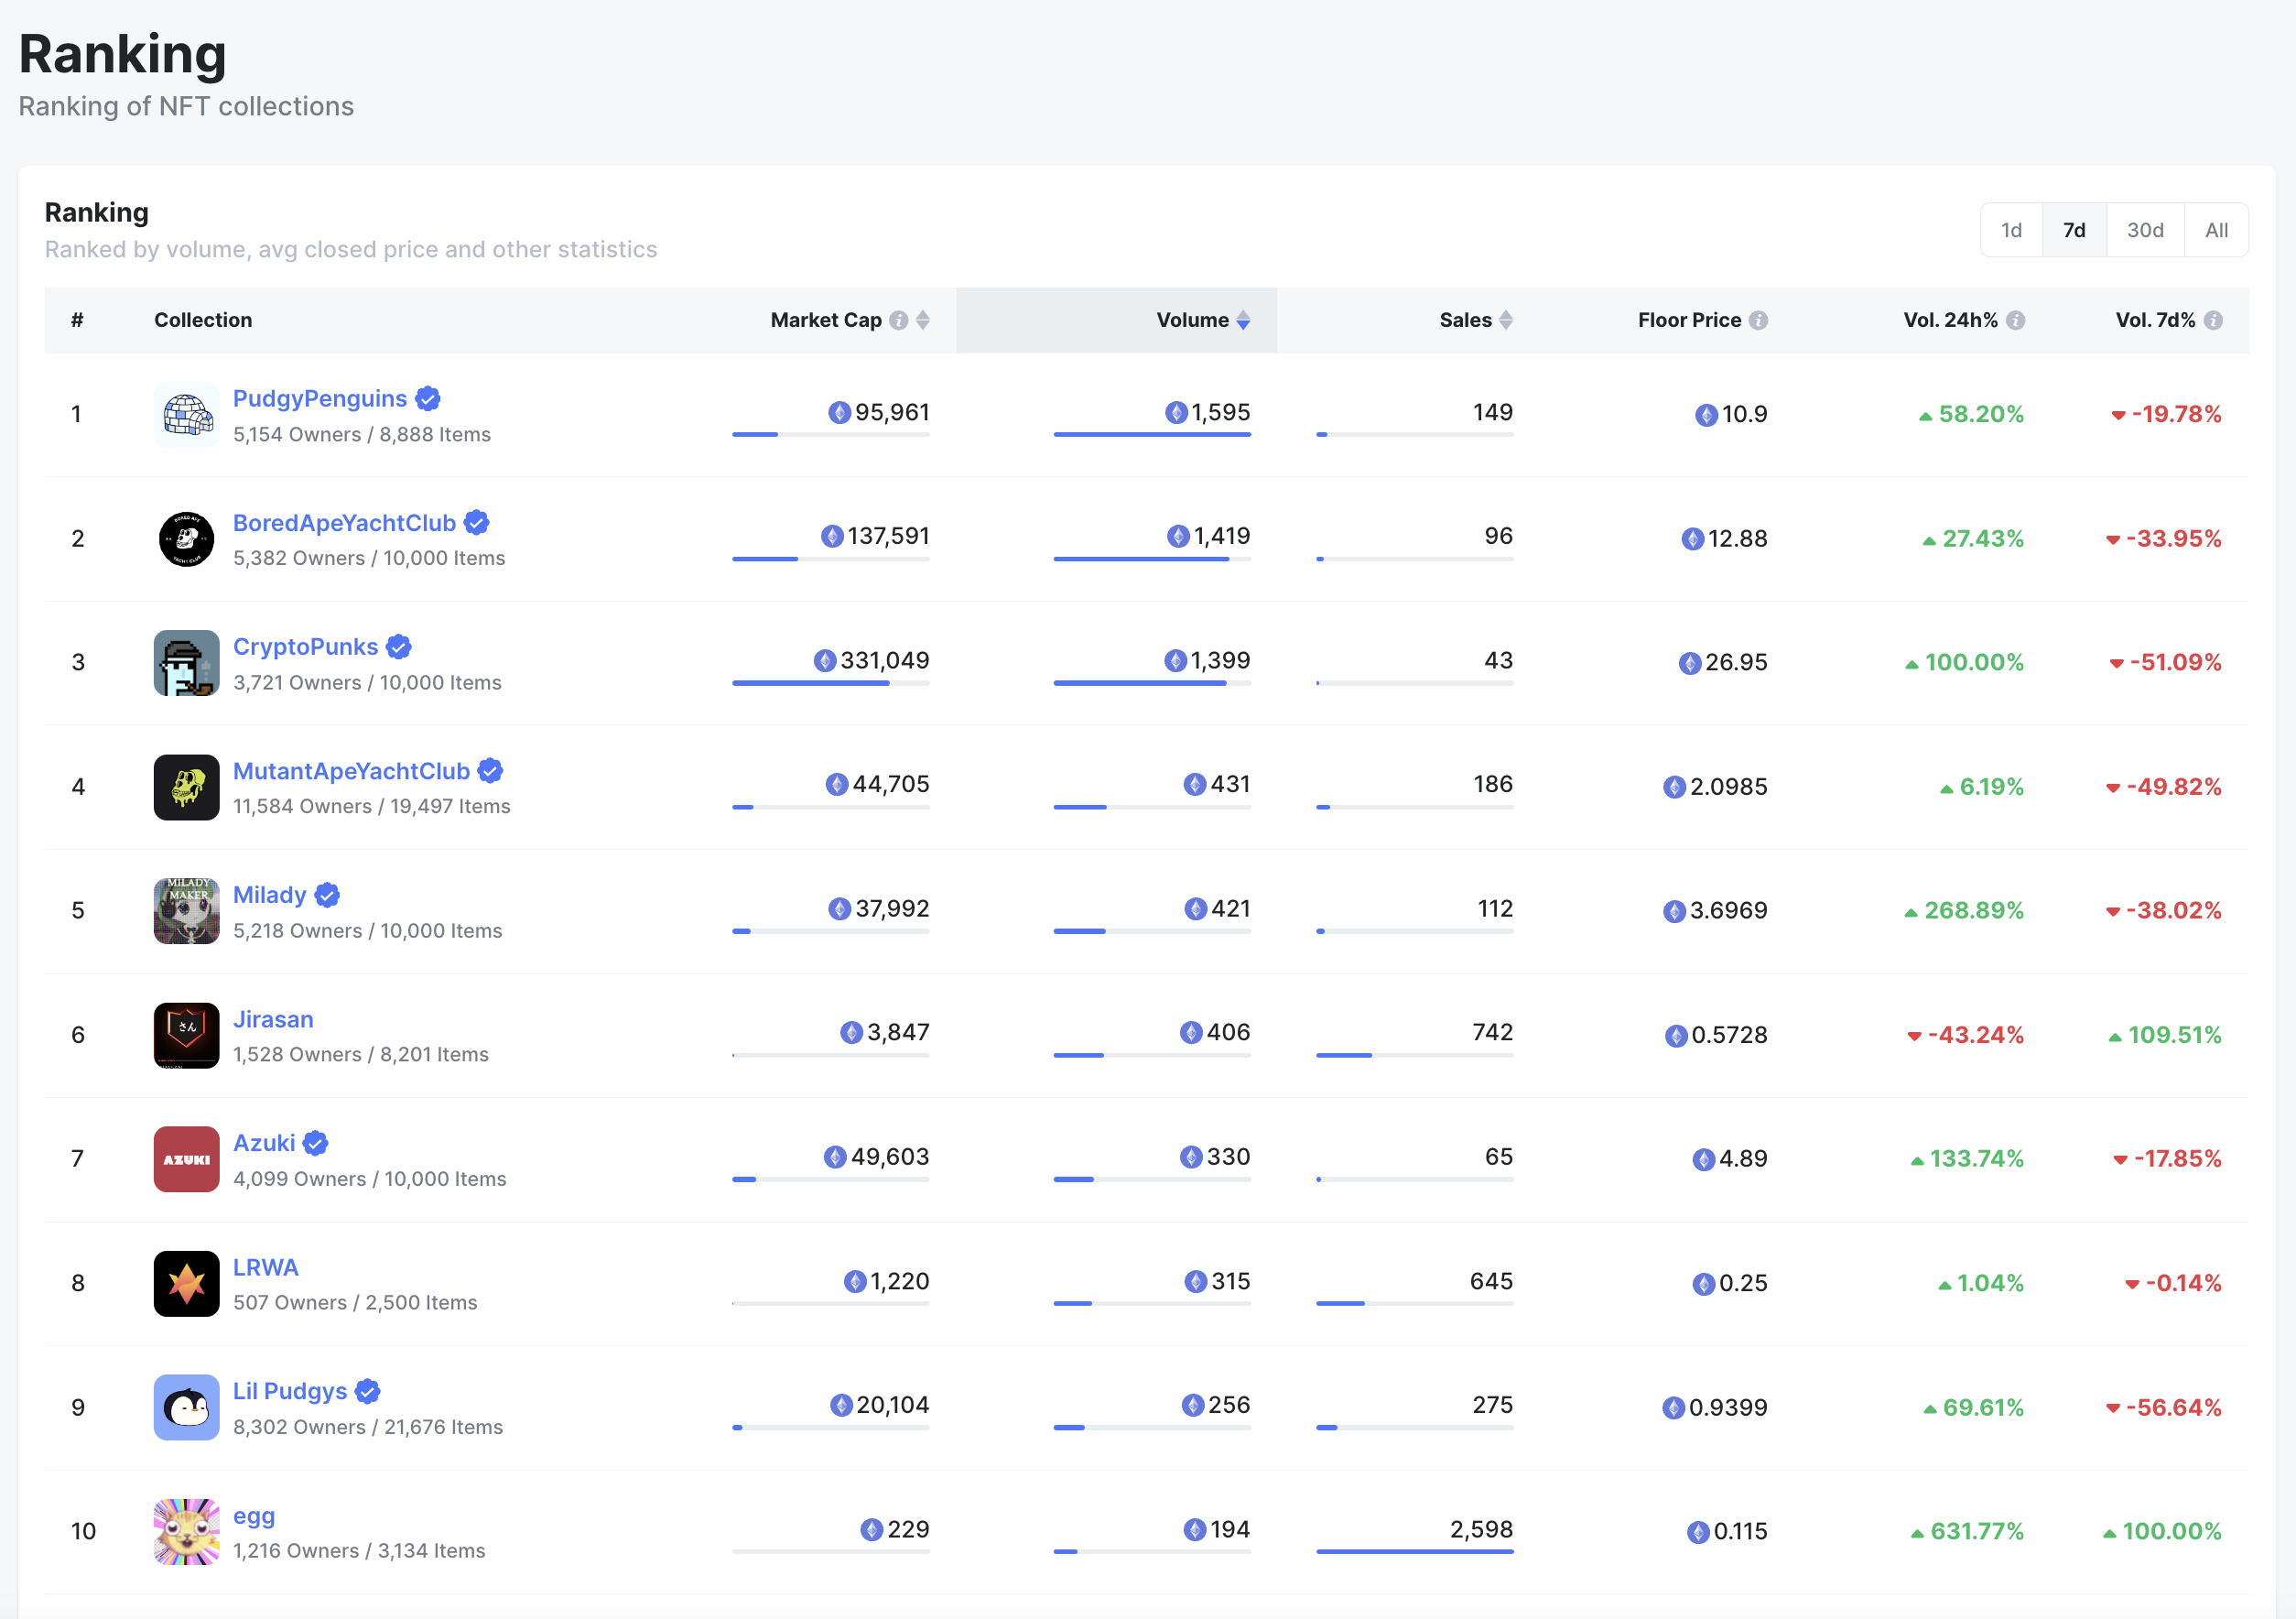The width and height of the screenshot is (2296, 1619).
Task: Click Floor Price info icon
Action: (x=1758, y=320)
